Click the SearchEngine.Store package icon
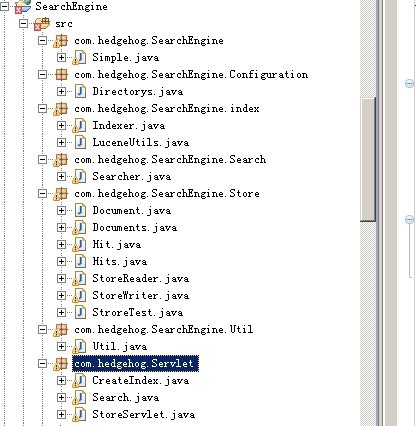416x426 pixels. tap(60, 194)
